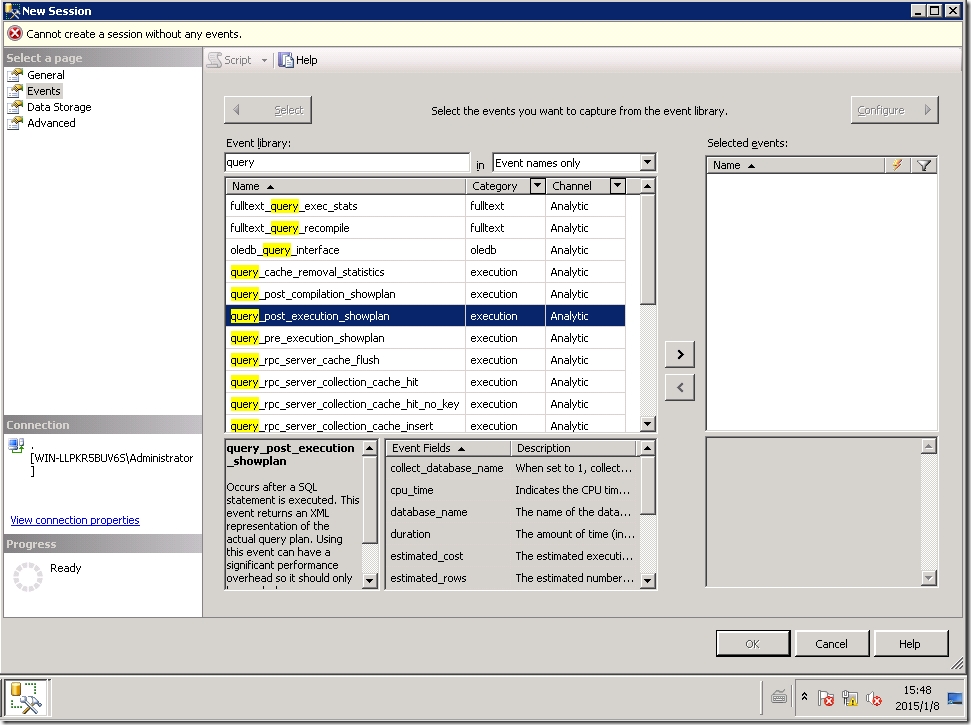The height and width of the screenshot is (725, 971).
Task: Open the Category column filter dropdown
Action: [538, 186]
